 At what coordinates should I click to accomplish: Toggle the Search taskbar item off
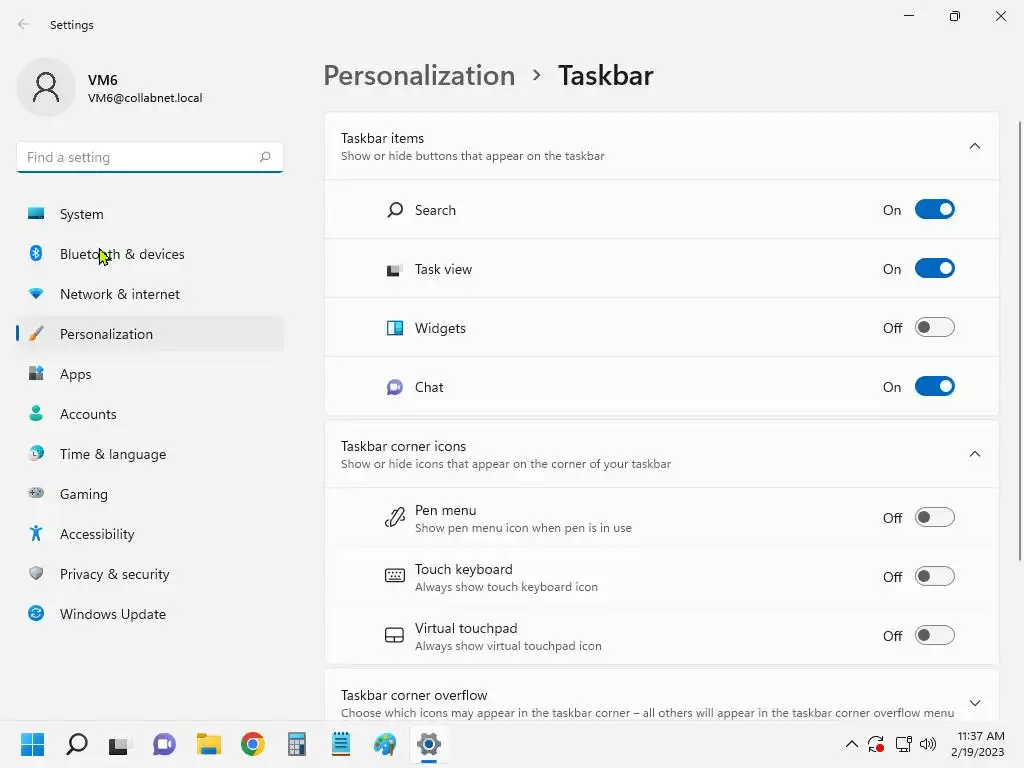935,210
